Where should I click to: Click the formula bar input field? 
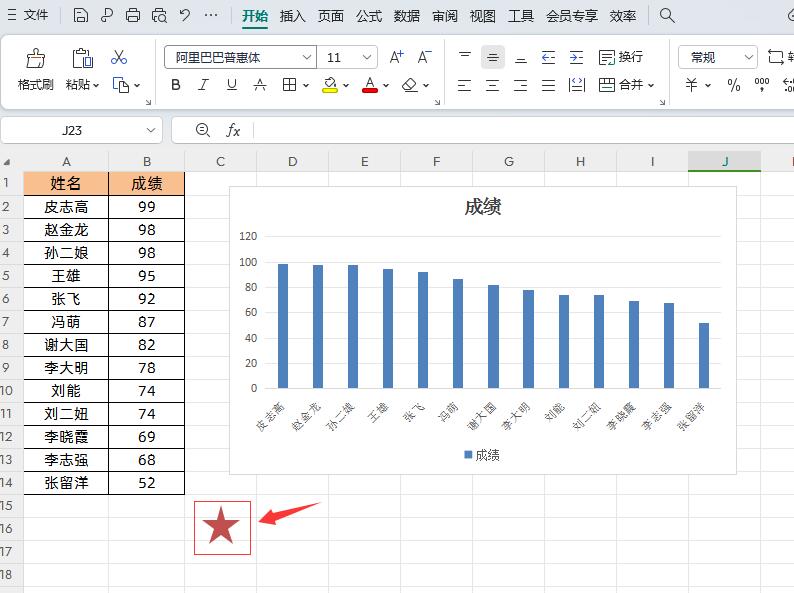pos(523,130)
